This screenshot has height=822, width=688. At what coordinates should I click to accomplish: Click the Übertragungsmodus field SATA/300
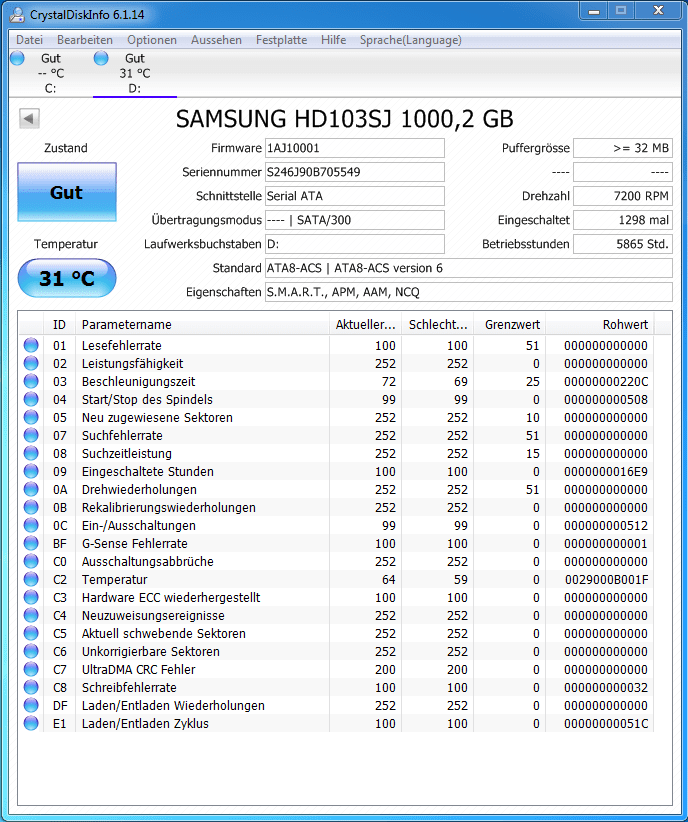pyautogui.click(x=354, y=220)
